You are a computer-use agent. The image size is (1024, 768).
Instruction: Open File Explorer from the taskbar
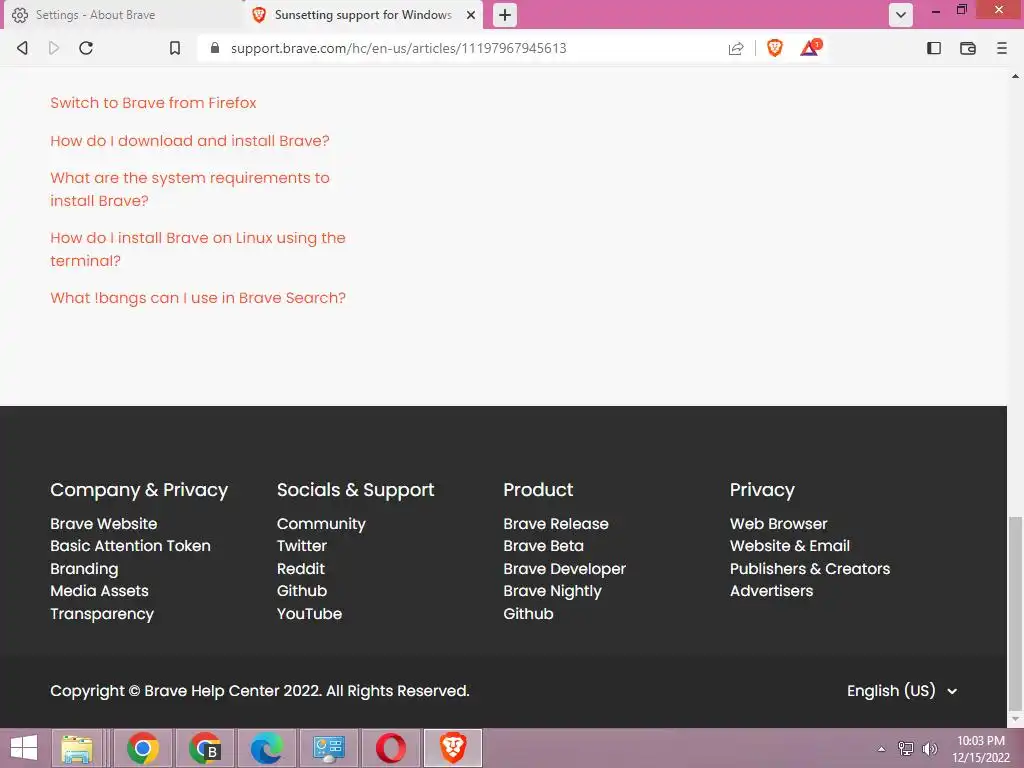point(77,748)
